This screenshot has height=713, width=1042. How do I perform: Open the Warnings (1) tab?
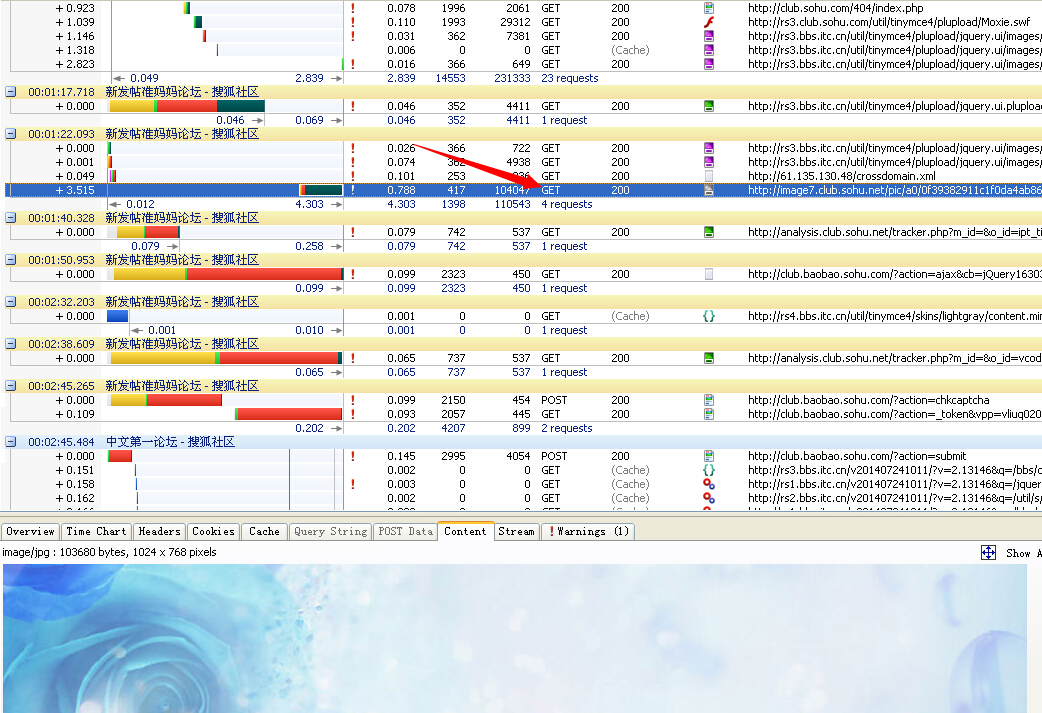(x=588, y=532)
